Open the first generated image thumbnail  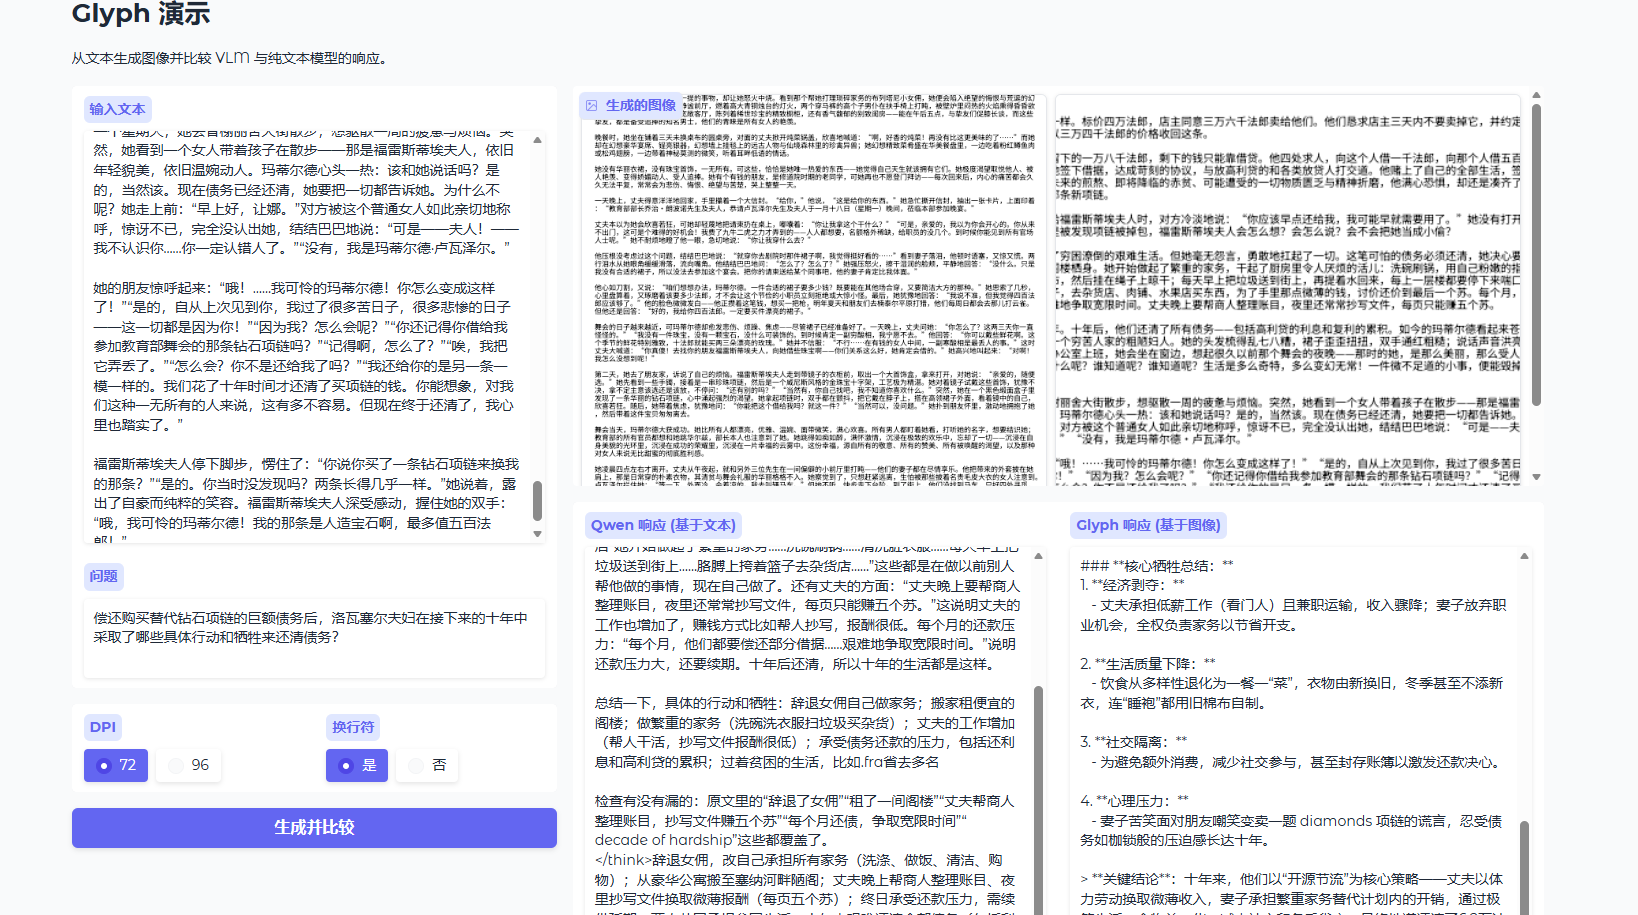tap(814, 291)
